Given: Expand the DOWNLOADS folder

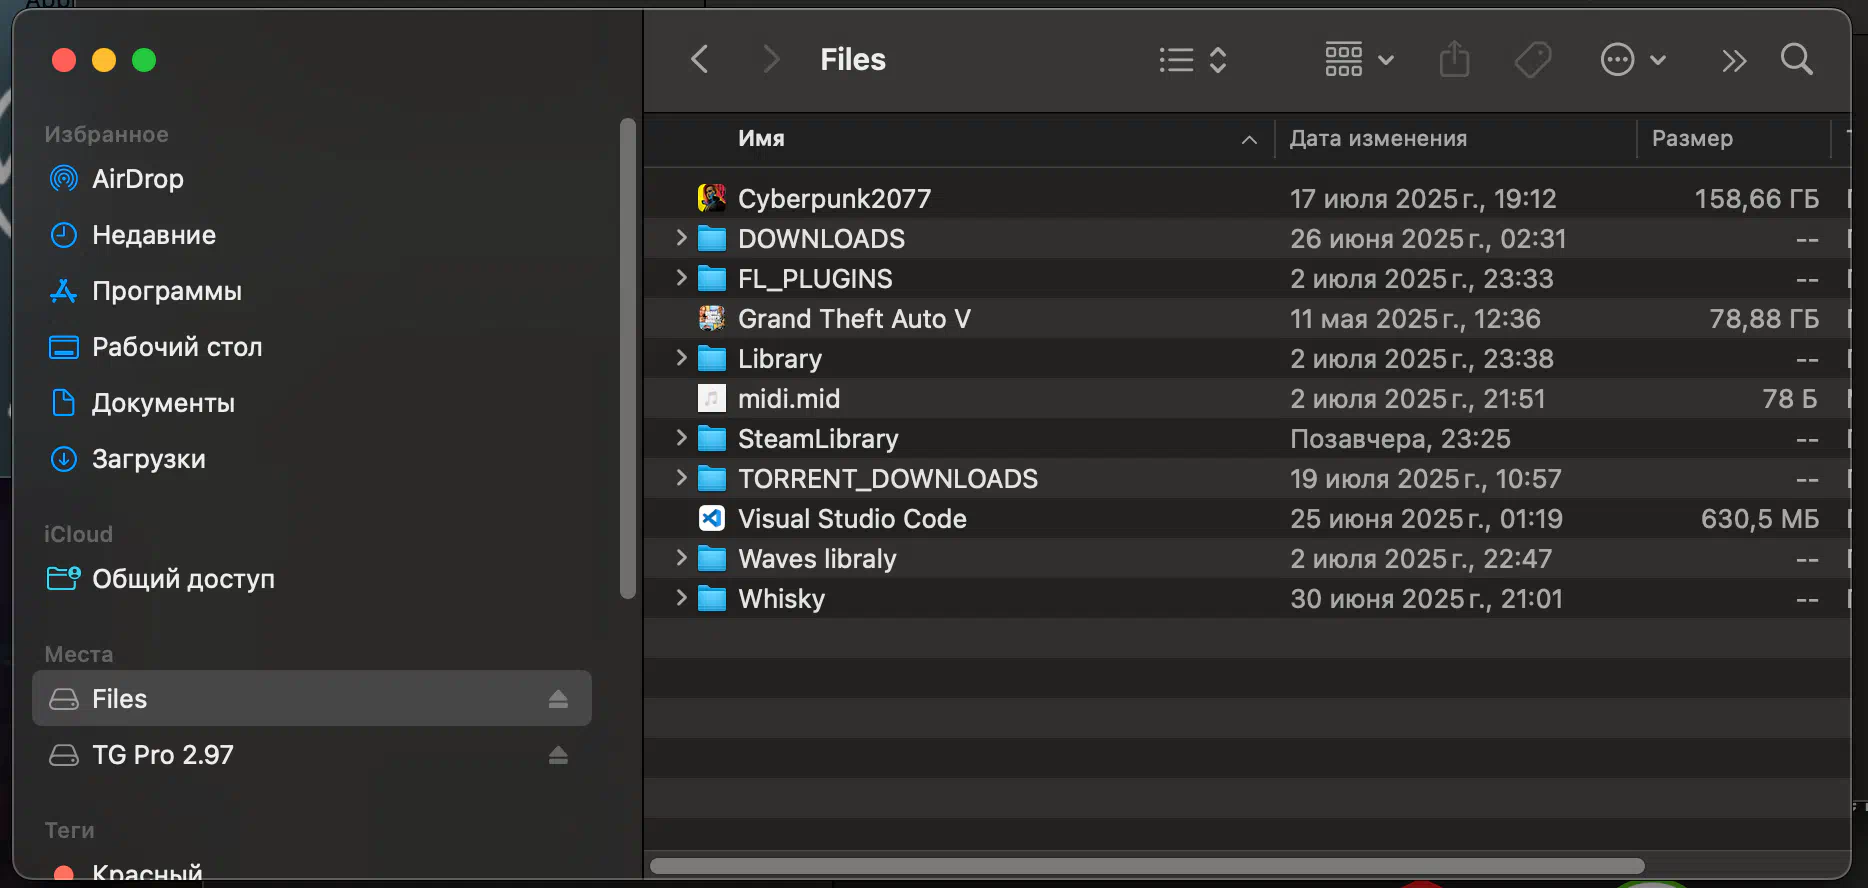Looking at the screenshot, I should (681, 238).
